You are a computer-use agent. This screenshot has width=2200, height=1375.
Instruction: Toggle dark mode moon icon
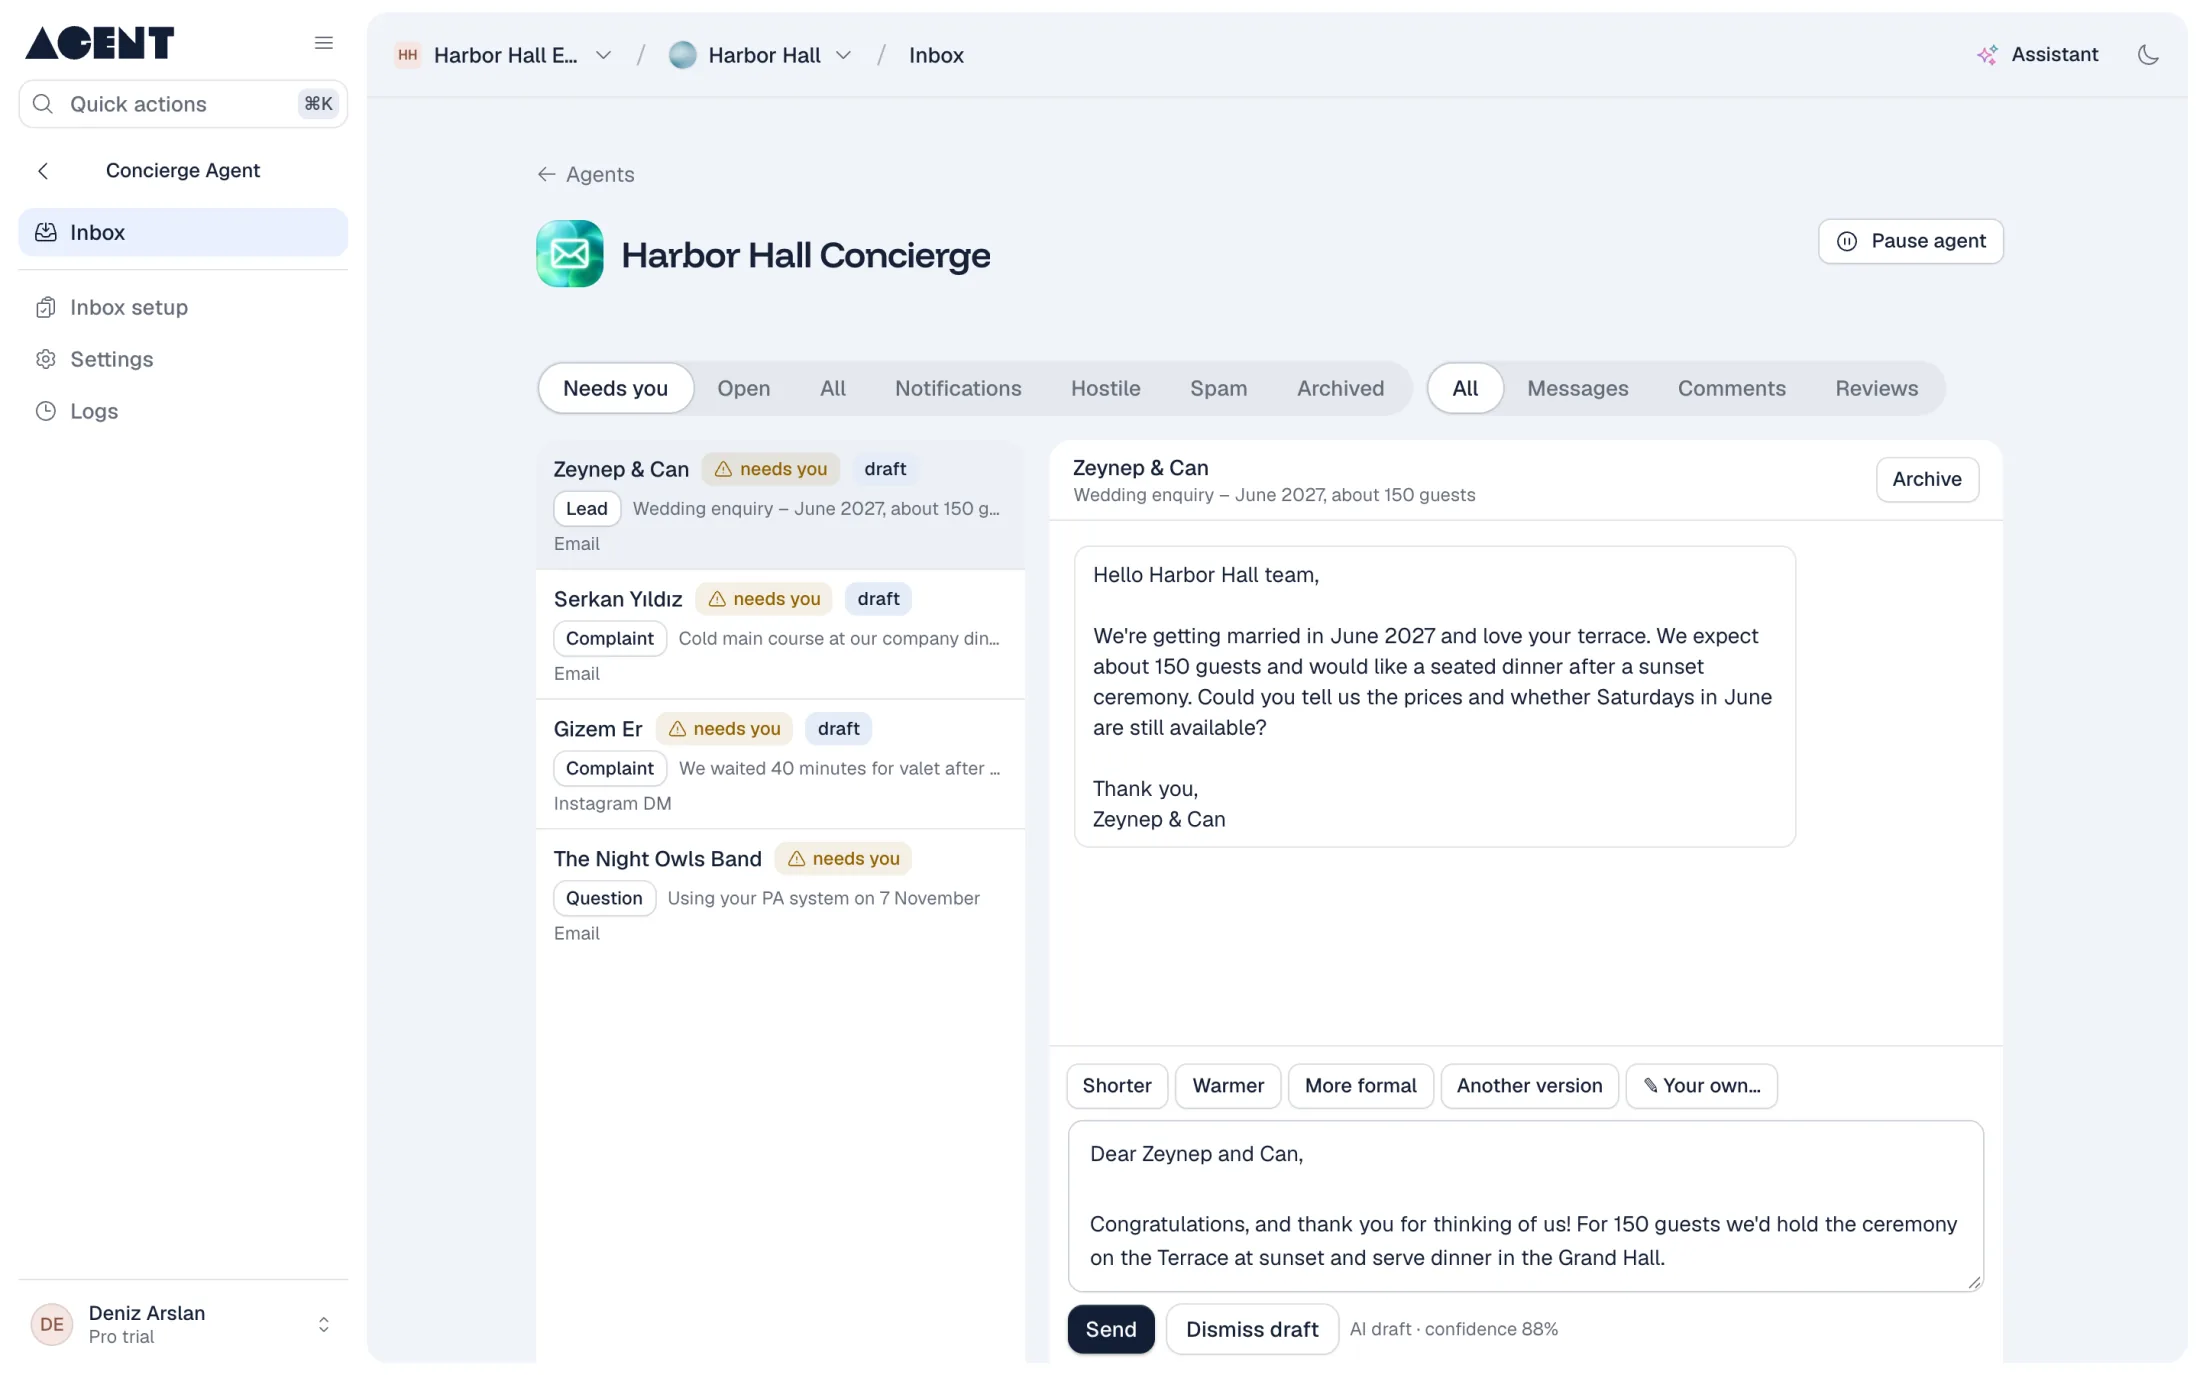point(2147,55)
